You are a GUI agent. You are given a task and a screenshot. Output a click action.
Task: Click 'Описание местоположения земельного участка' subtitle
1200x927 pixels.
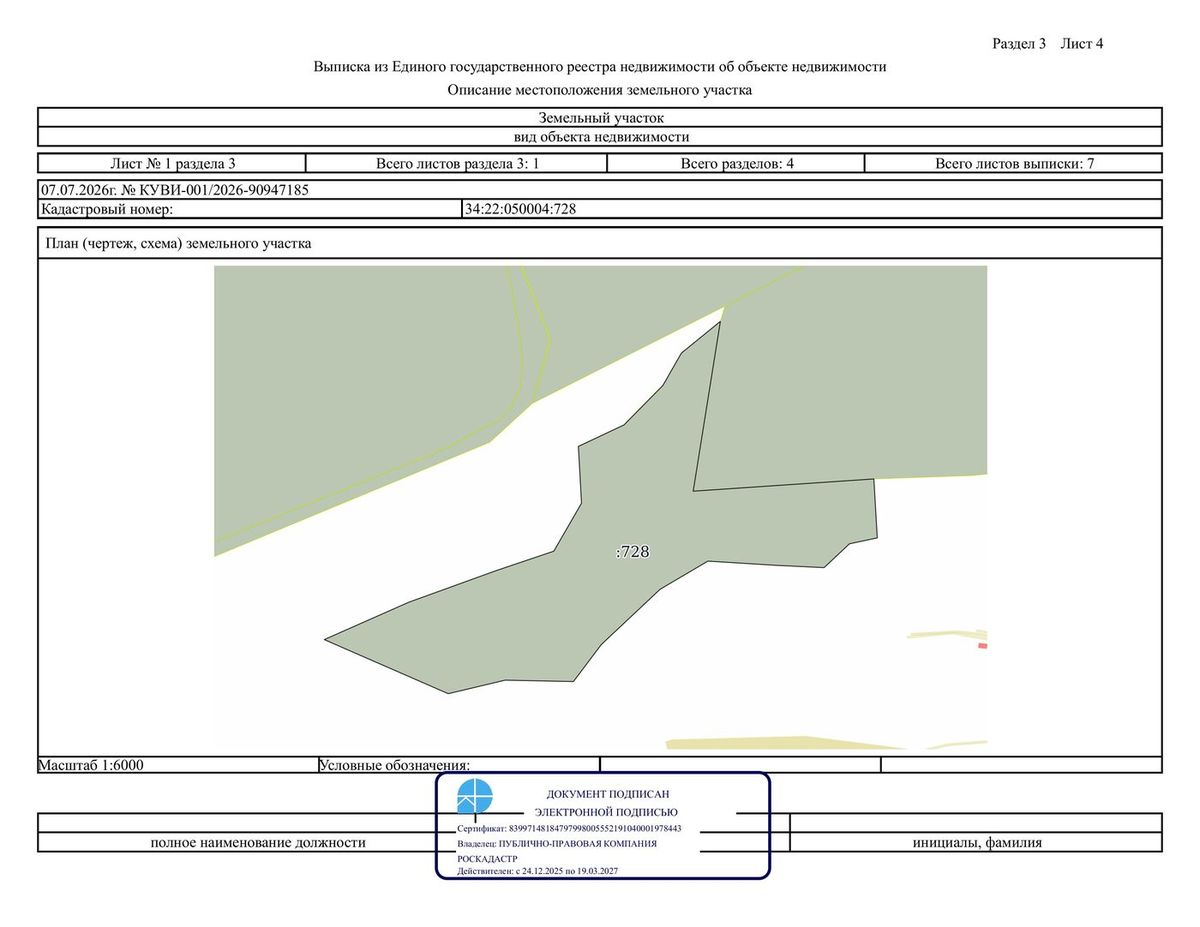[600, 90]
